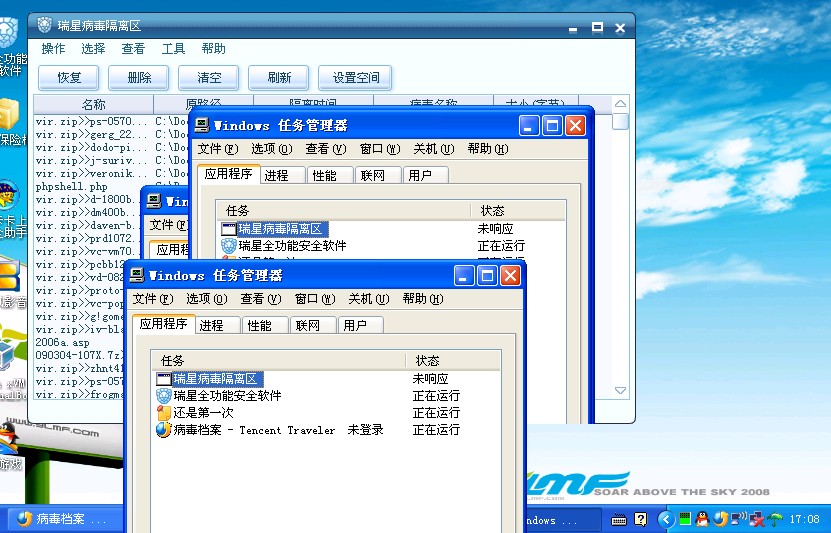Open 帮助(H) menu in front Task Manager
The height and width of the screenshot is (533, 831).
422,299
